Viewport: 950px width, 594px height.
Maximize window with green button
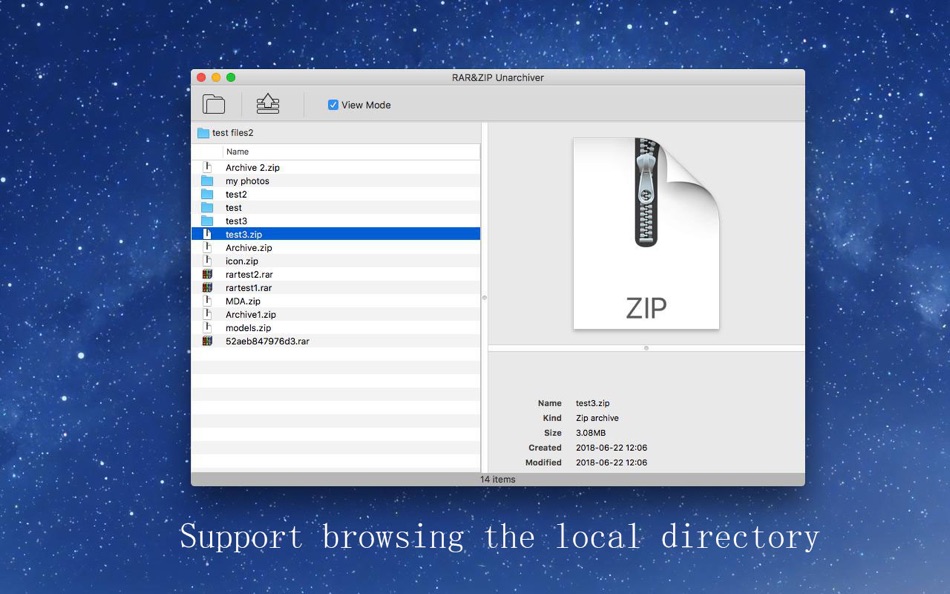[231, 78]
